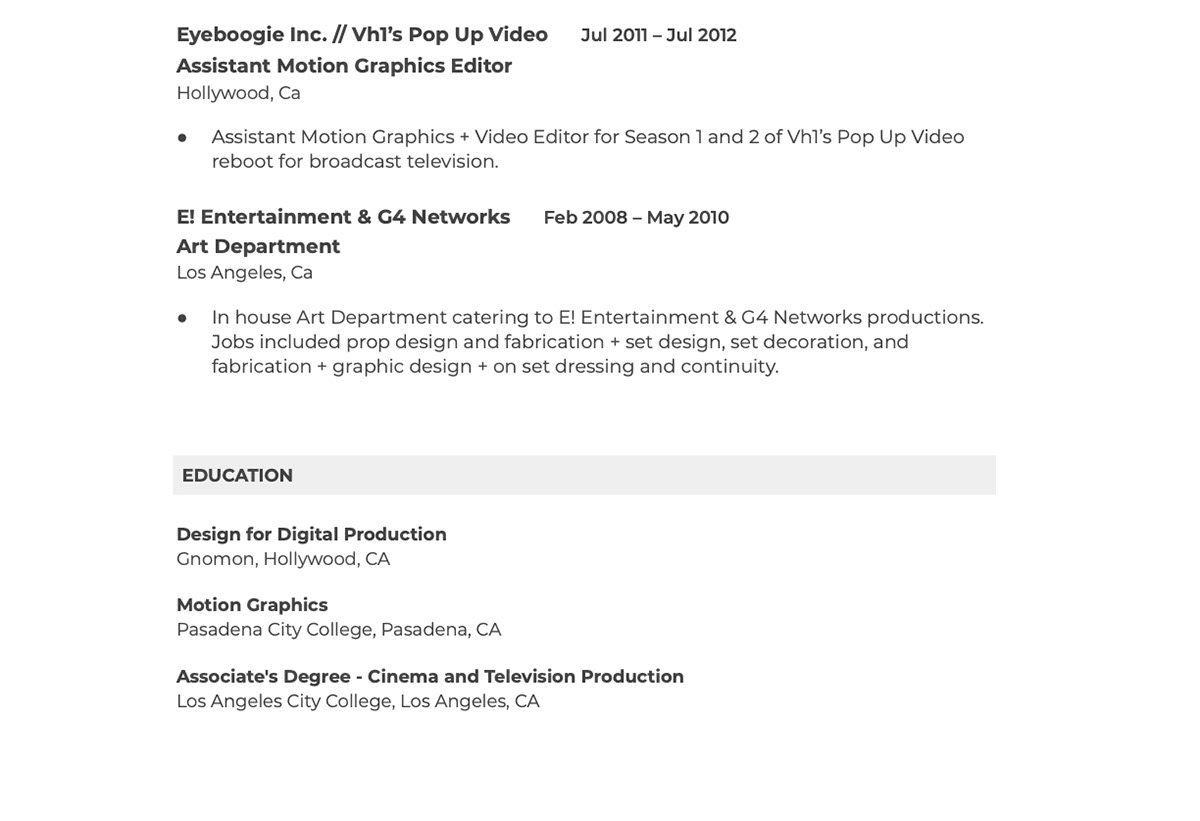
Task: Click the E! Entertainment & G4 Networks heading
Action: [342, 217]
